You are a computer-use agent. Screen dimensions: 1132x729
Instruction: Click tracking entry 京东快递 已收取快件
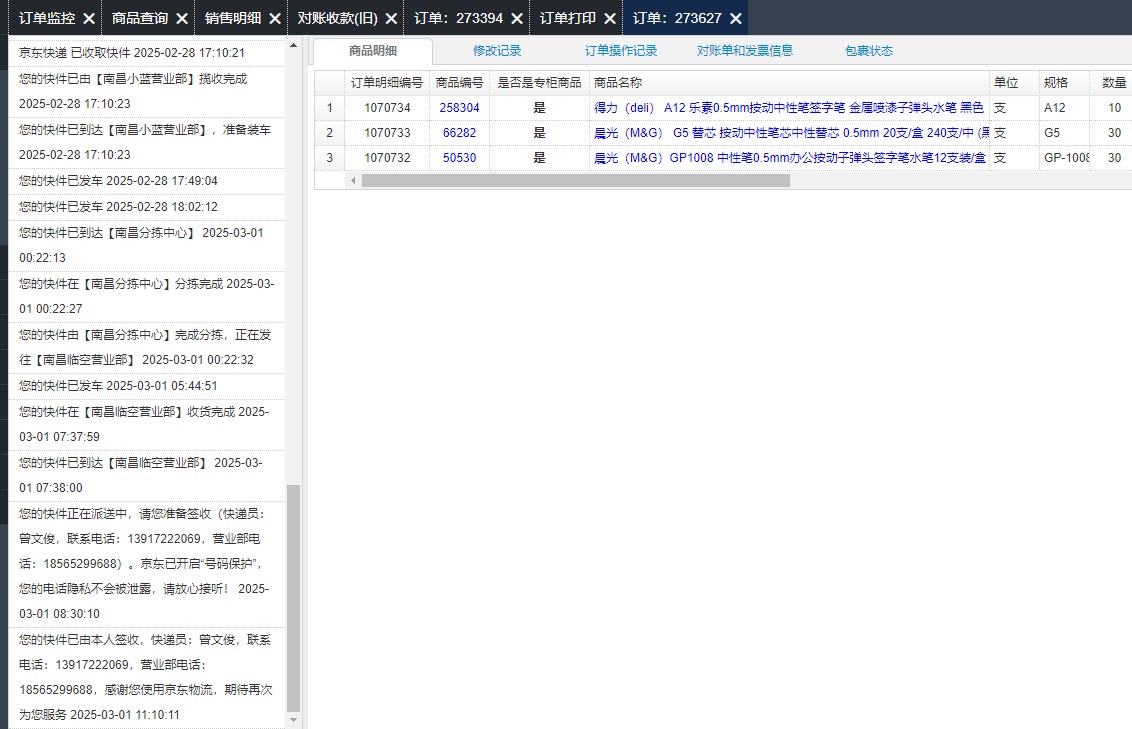coord(147,53)
